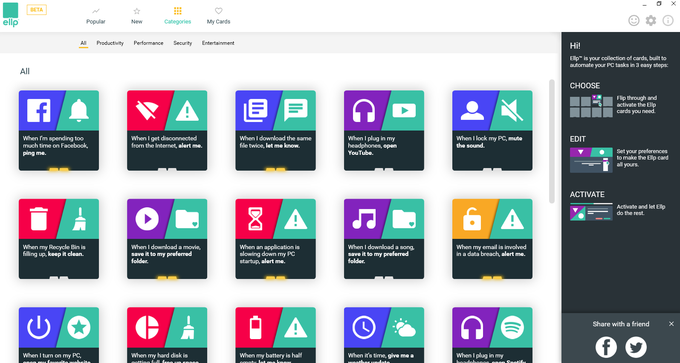This screenshot has width=680, height=363.
Task: Close the Share with a friend panel
Action: pyautogui.click(x=671, y=324)
